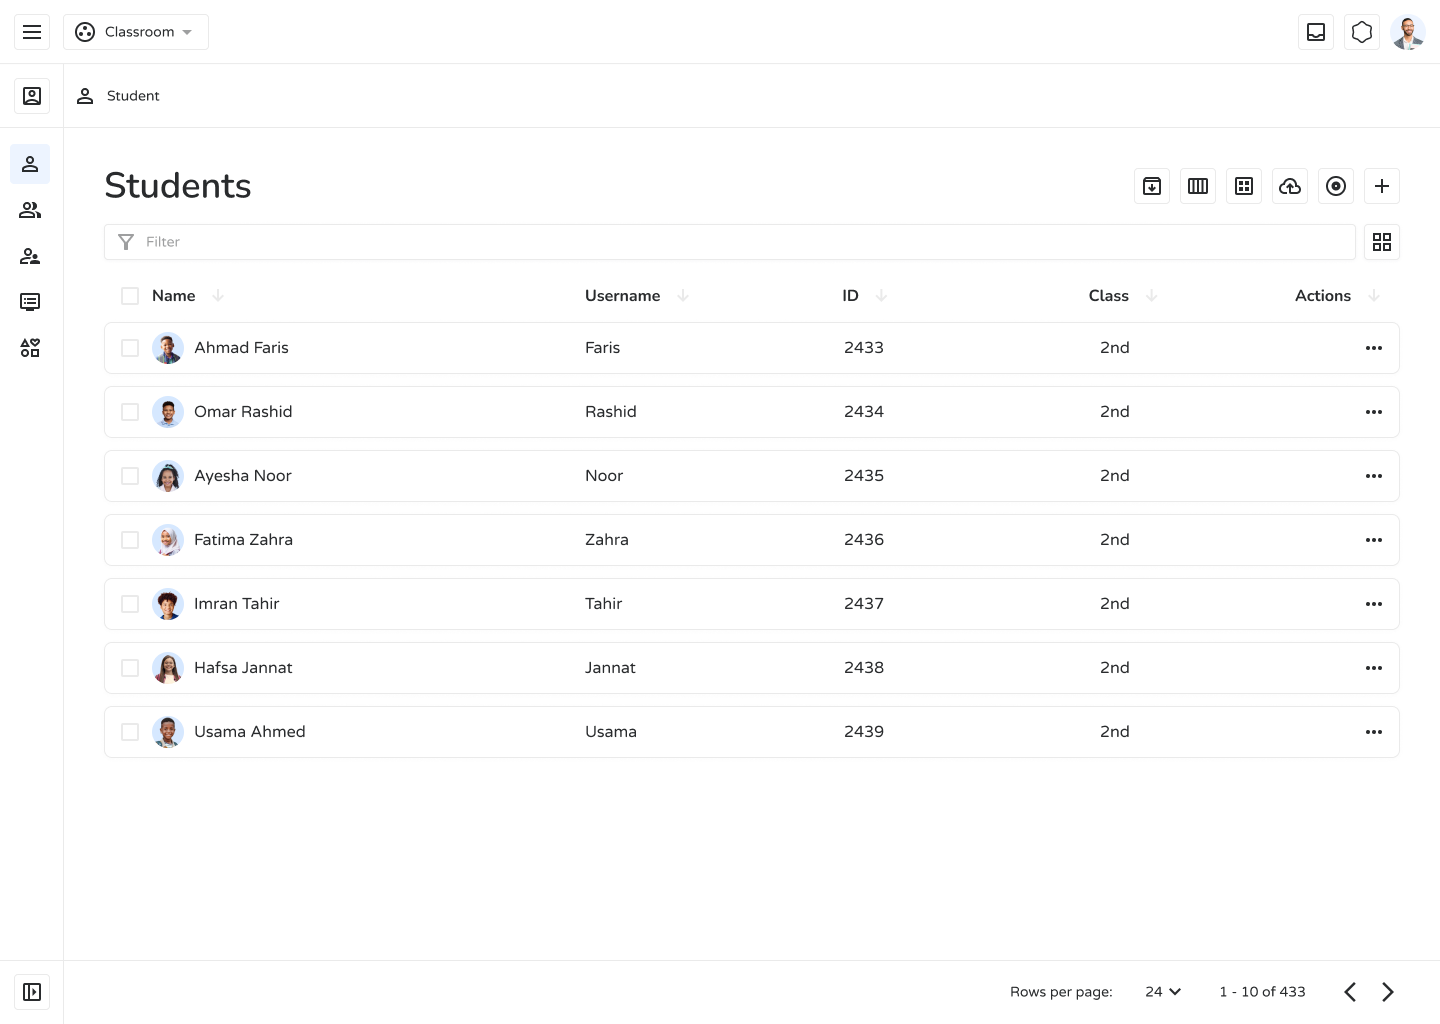Select the Student breadcrumb tab
The image size is (1440, 1024).
(x=119, y=96)
